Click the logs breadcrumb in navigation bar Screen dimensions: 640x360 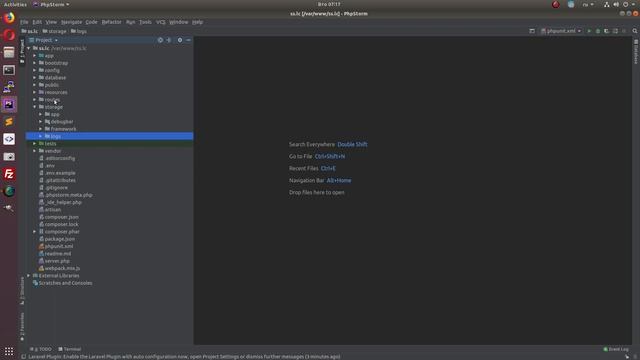[79, 31]
